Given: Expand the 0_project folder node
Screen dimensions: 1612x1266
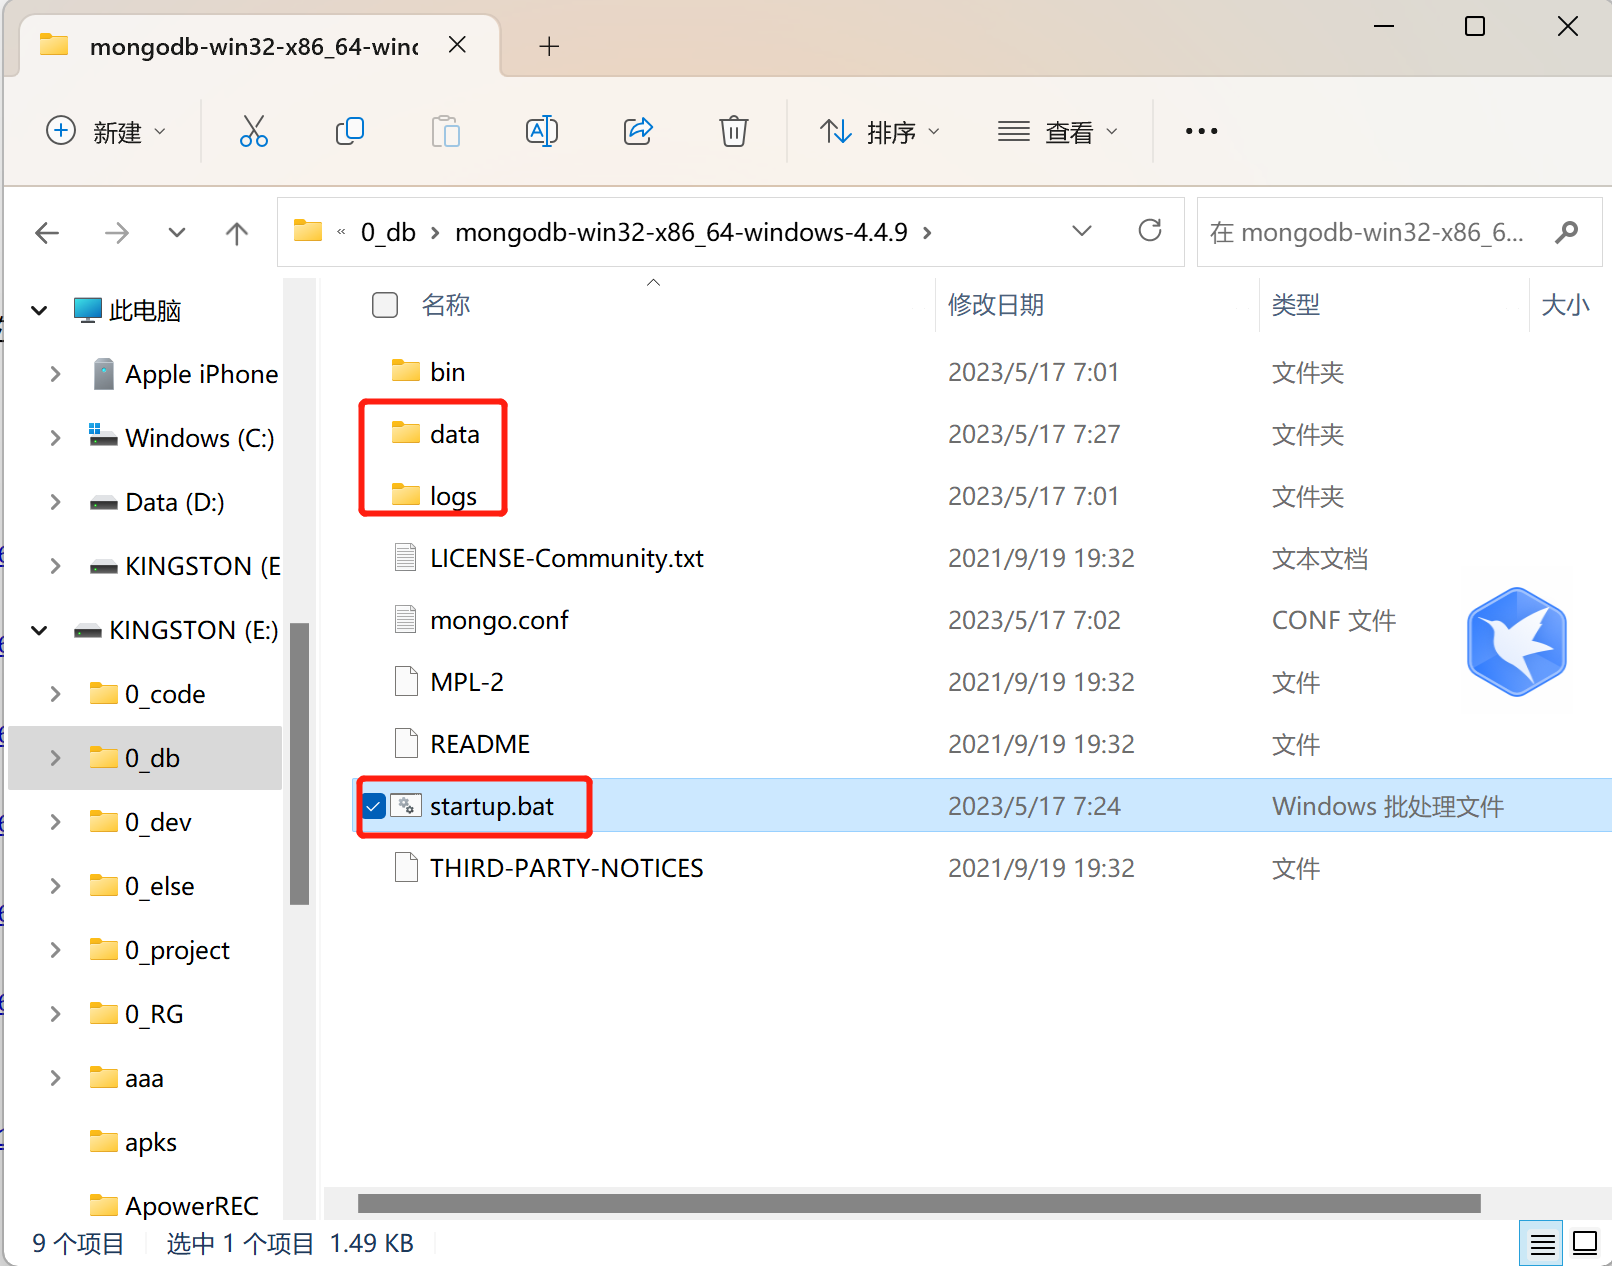Looking at the screenshot, I should (55, 950).
